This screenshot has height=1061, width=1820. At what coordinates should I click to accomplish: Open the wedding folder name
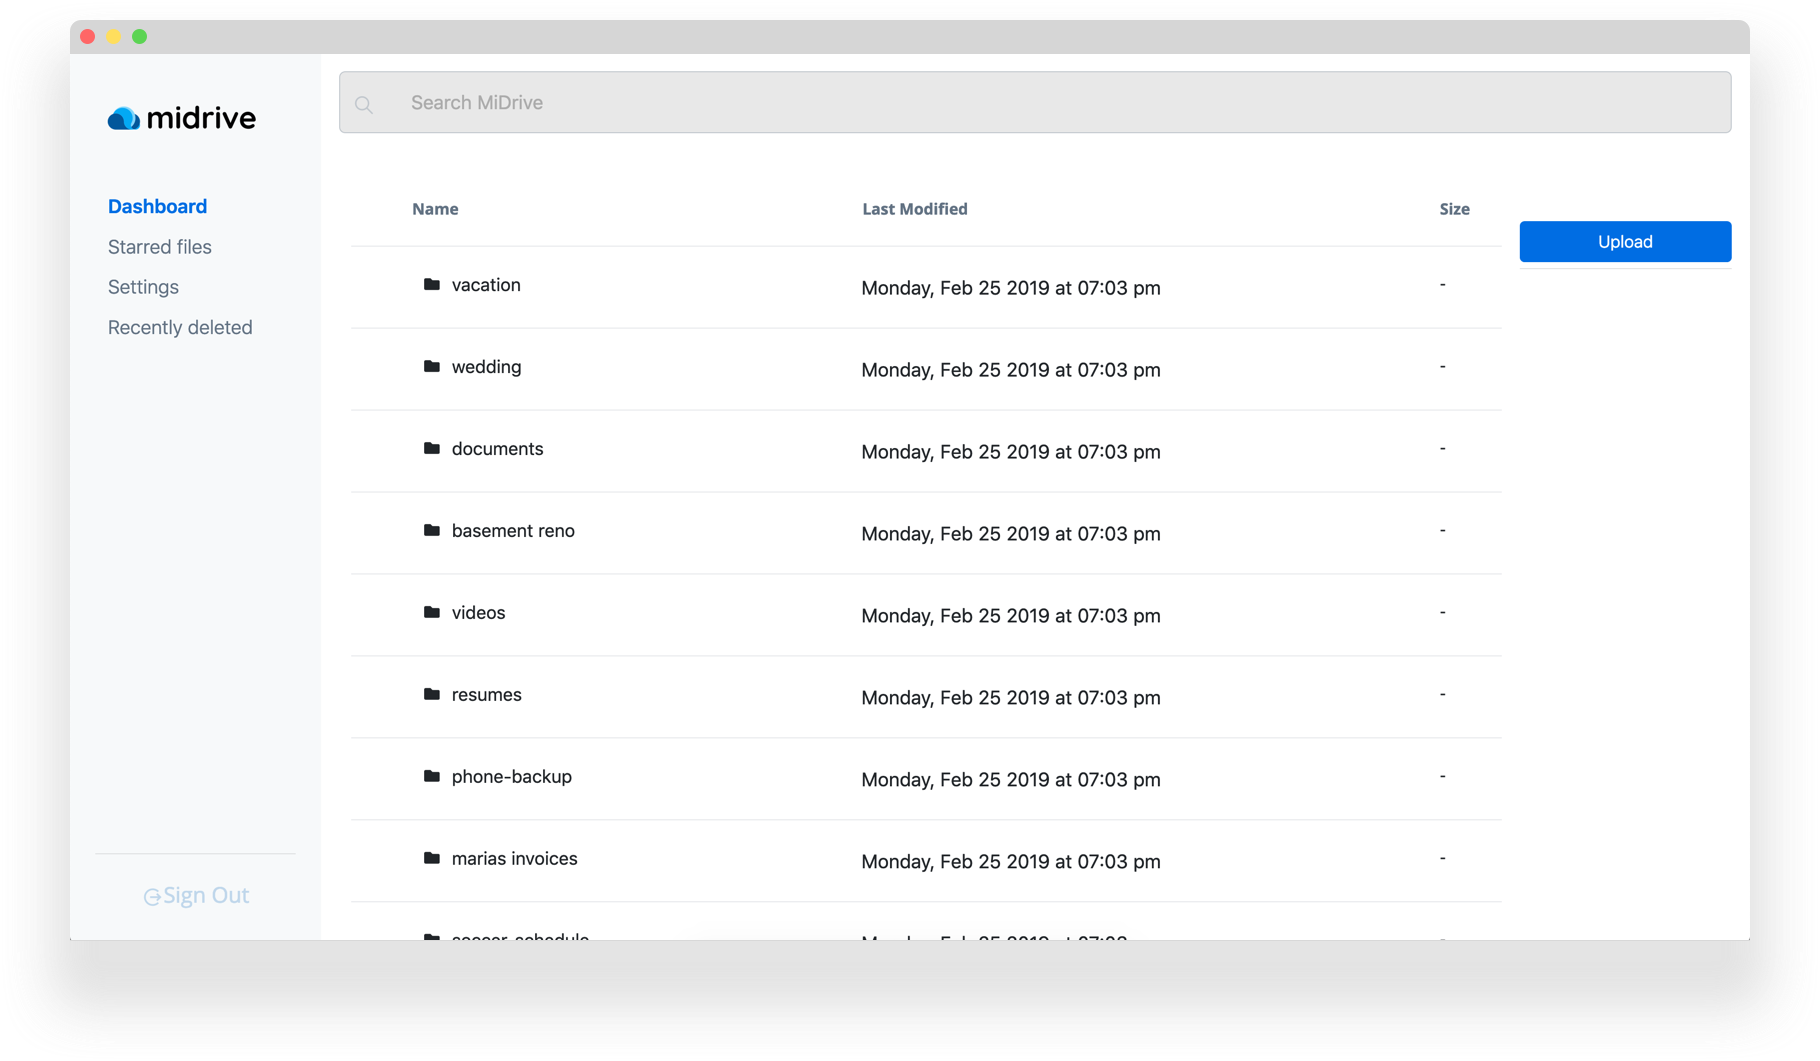coord(486,367)
